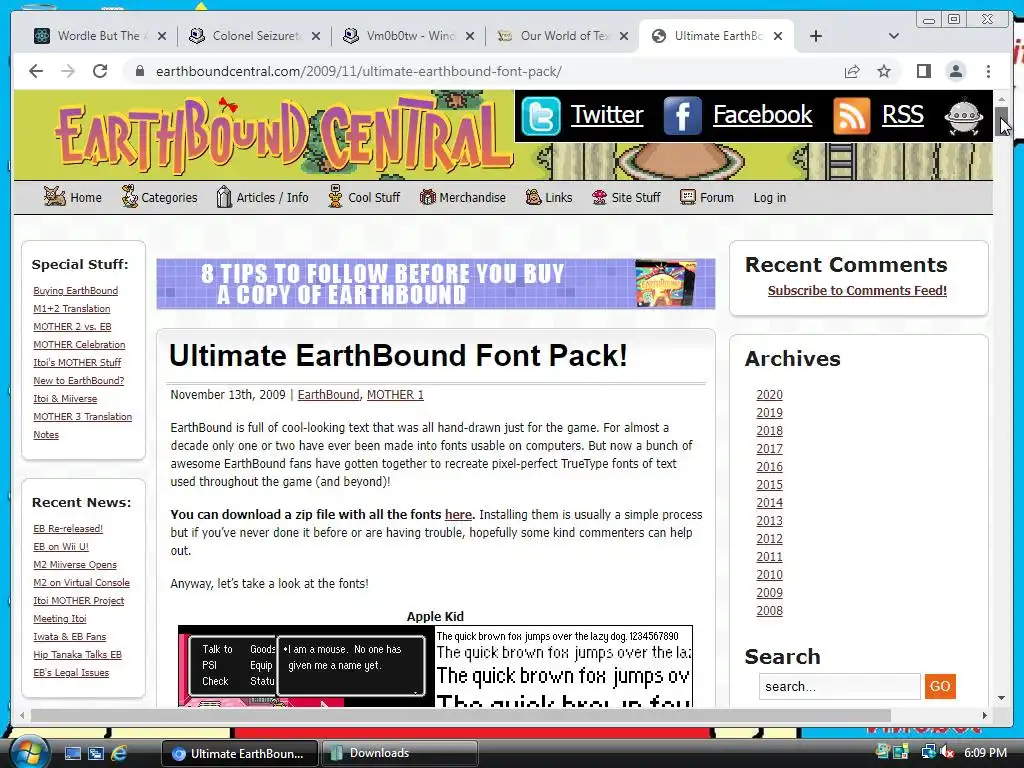This screenshot has width=1024, height=768.
Task: Expand the tab search chevron
Action: pyautogui.click(x=894, y=36)
